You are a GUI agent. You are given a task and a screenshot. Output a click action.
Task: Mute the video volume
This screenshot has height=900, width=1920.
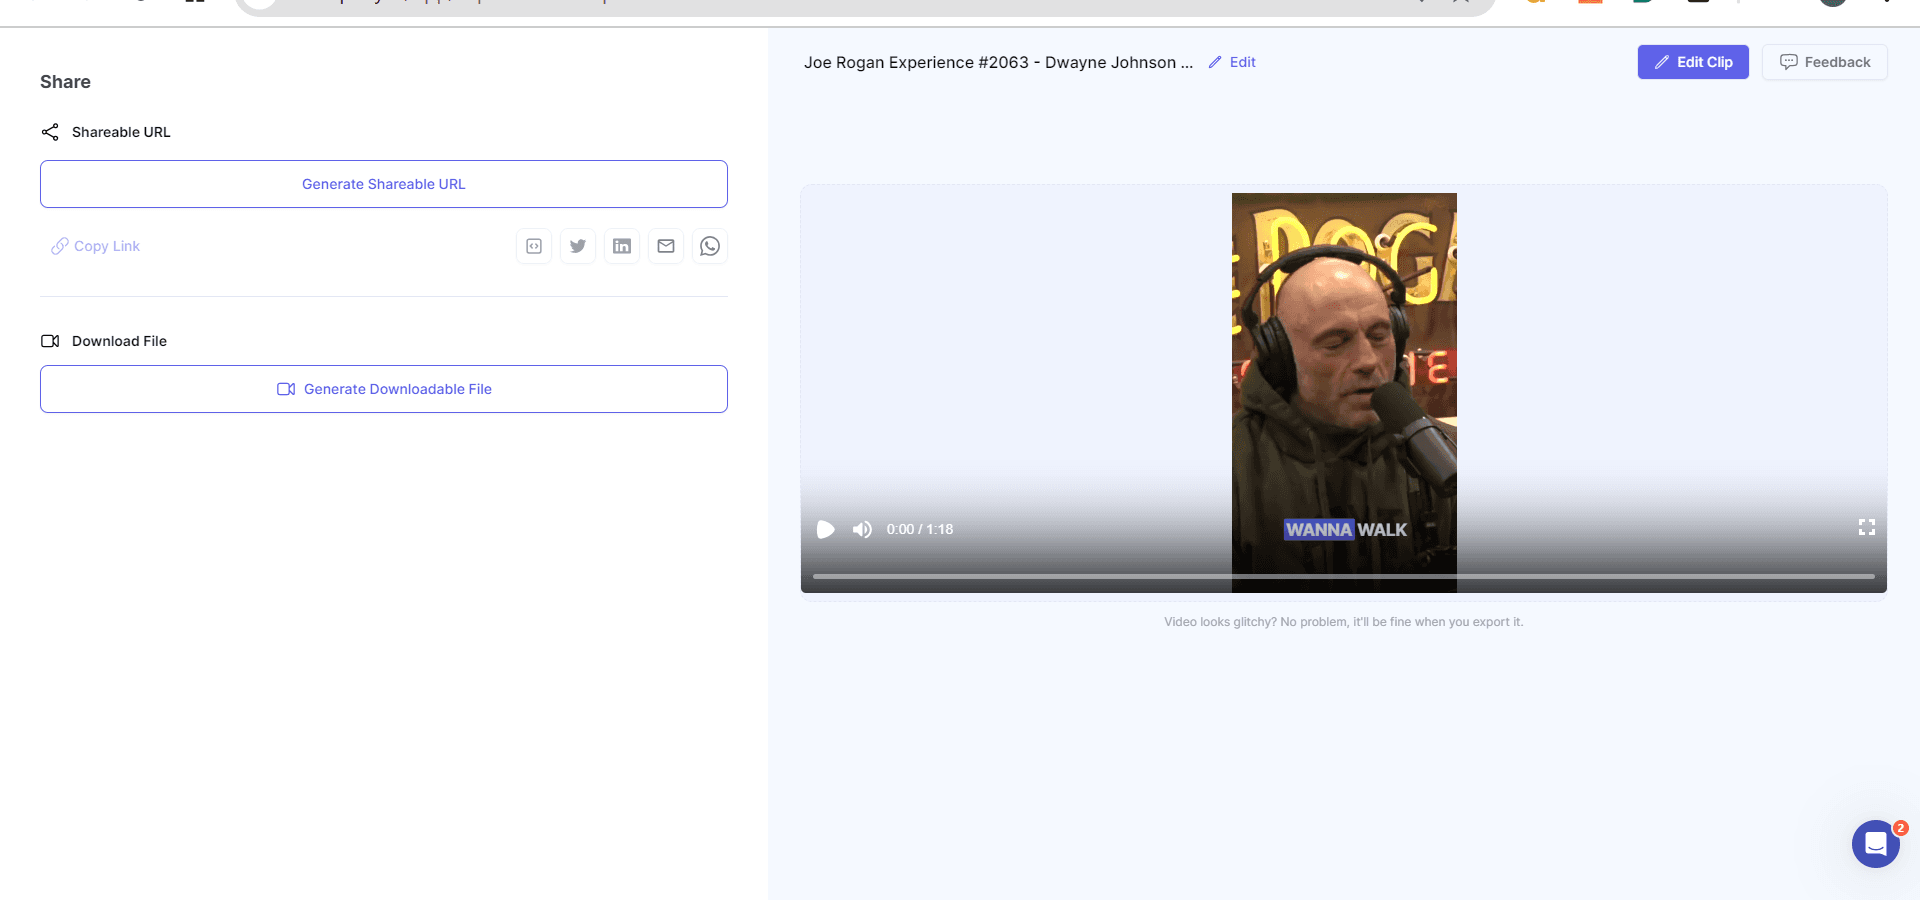tap(862, 529)
